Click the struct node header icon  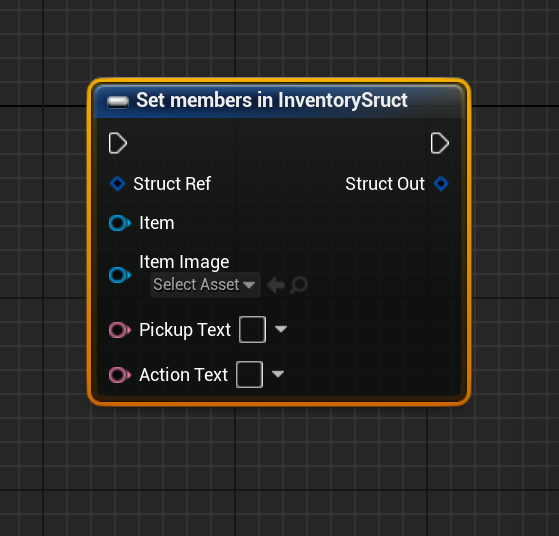118,102
